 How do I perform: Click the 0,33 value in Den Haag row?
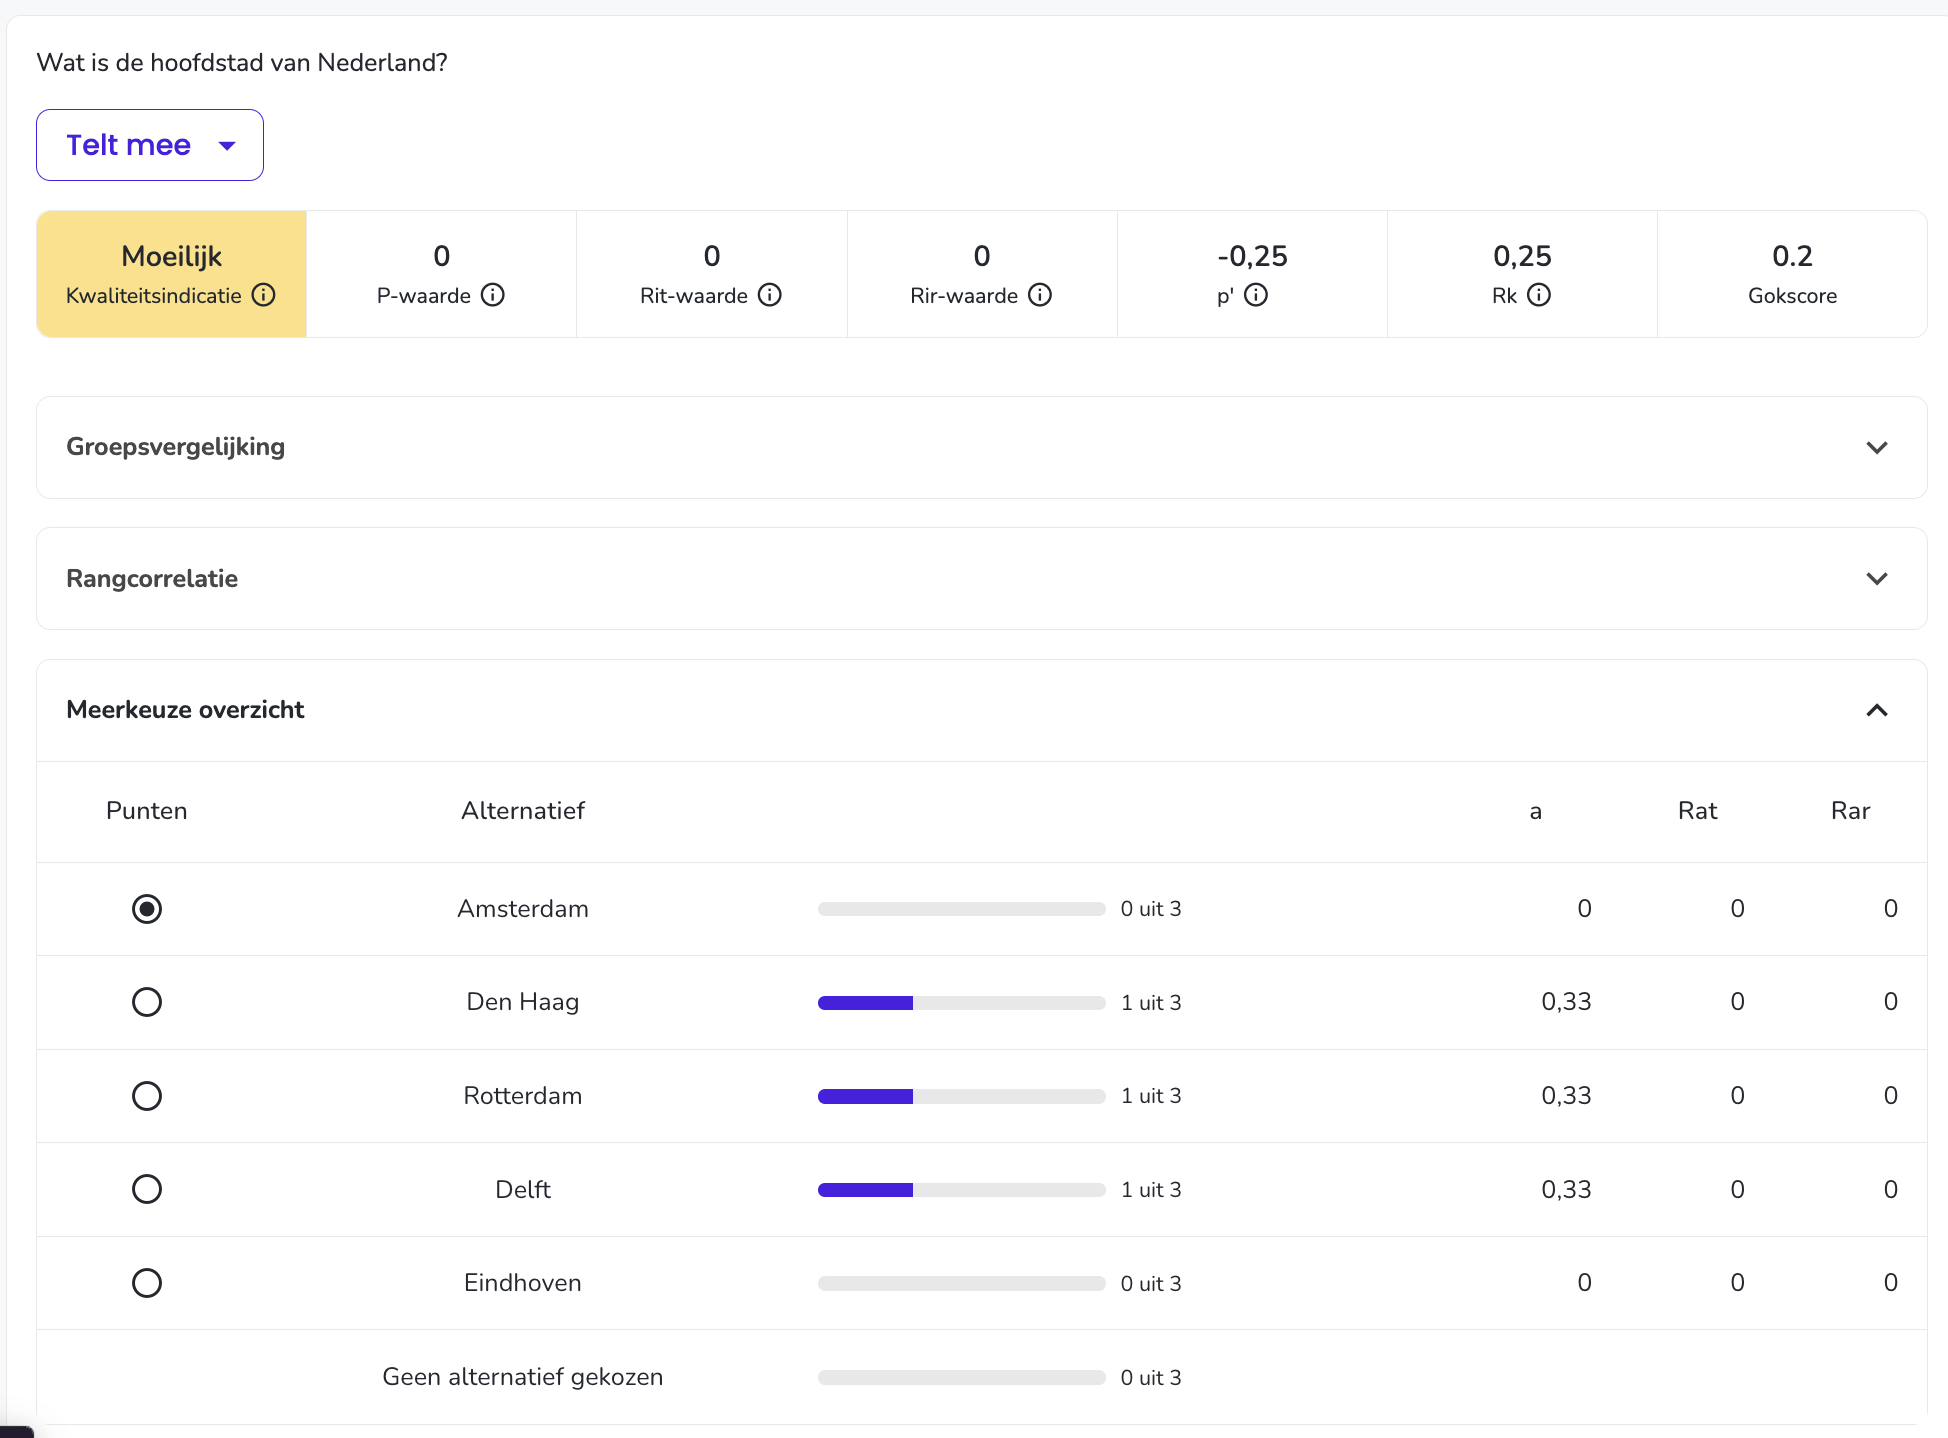click(1566, 1002)
